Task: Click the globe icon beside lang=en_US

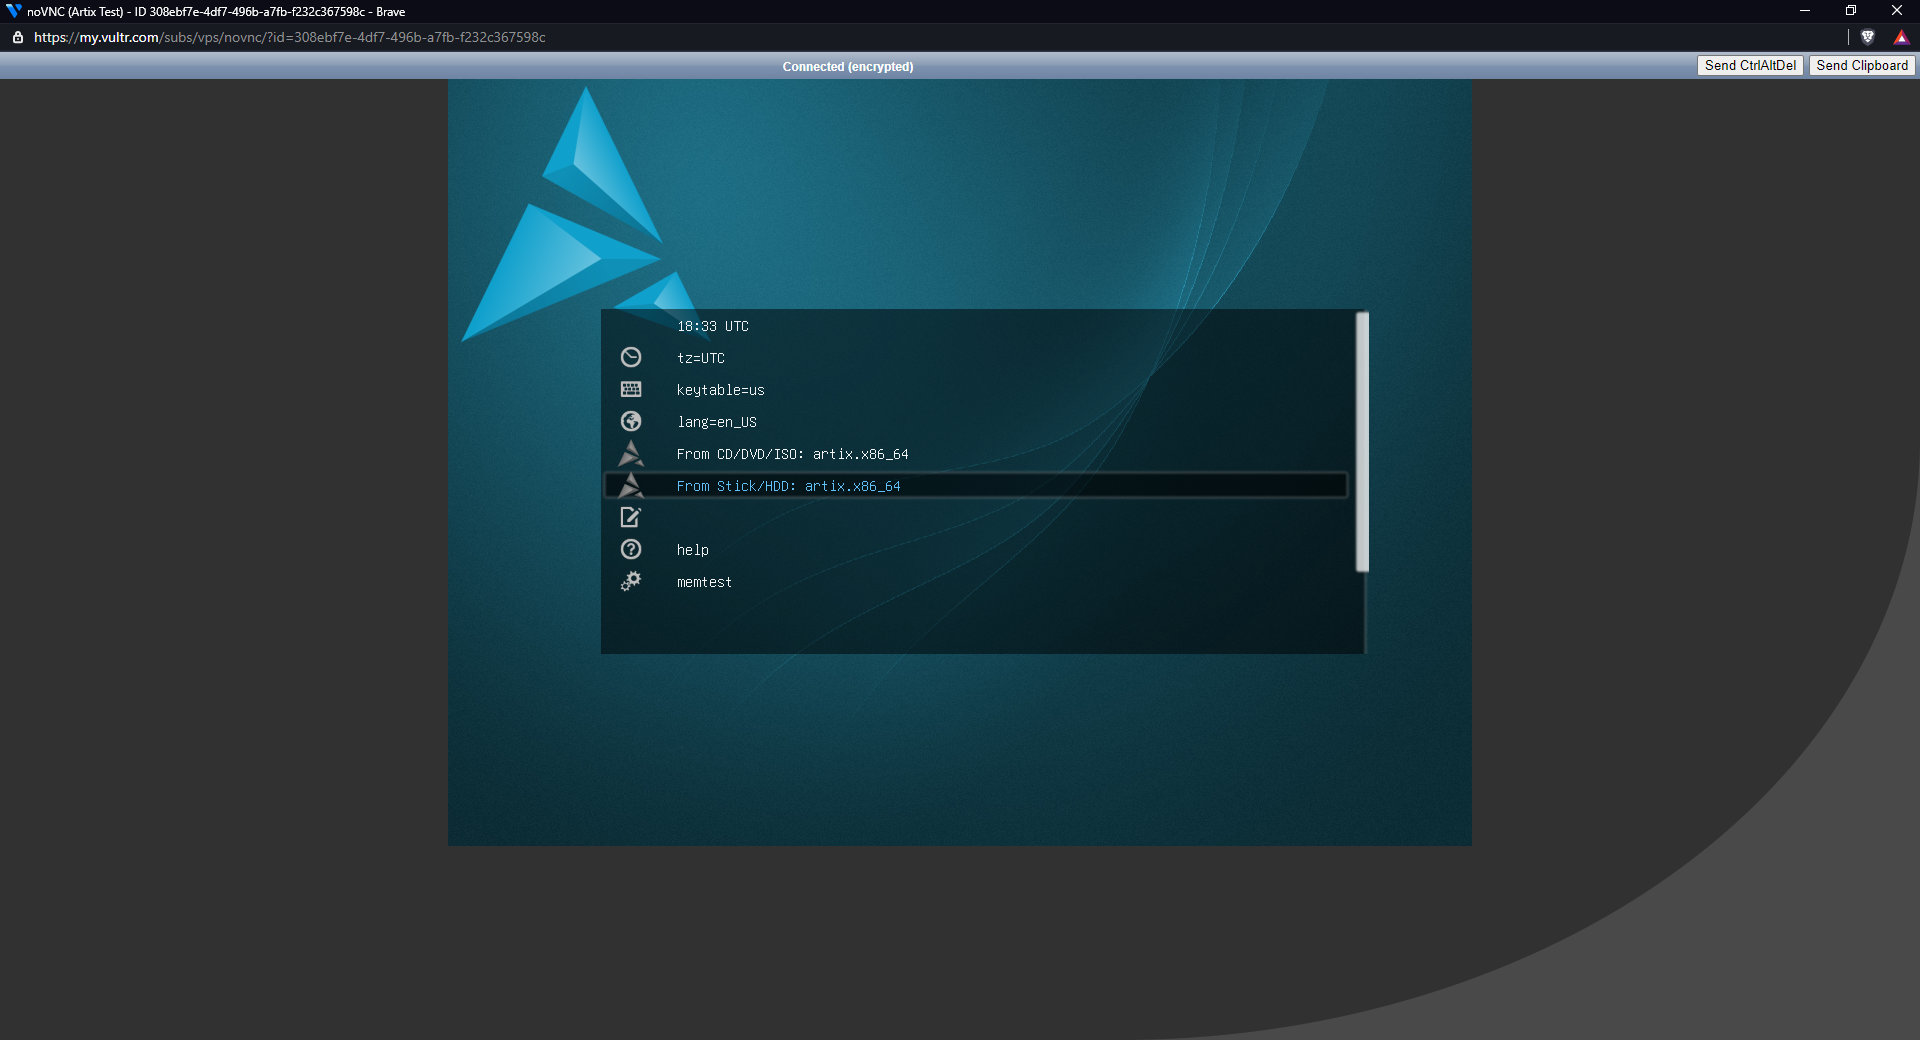Action: 631,421
